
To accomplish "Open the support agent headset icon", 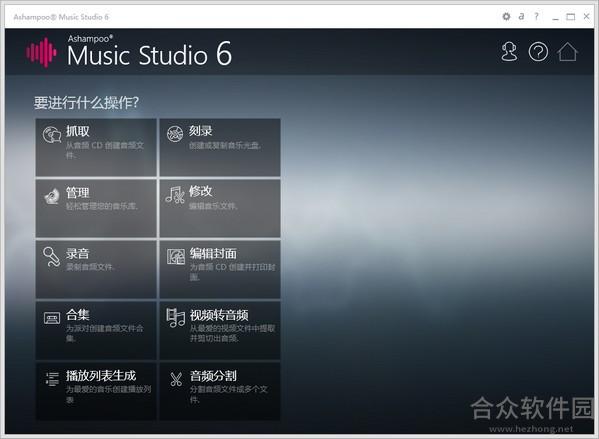I will pos(509,52).
